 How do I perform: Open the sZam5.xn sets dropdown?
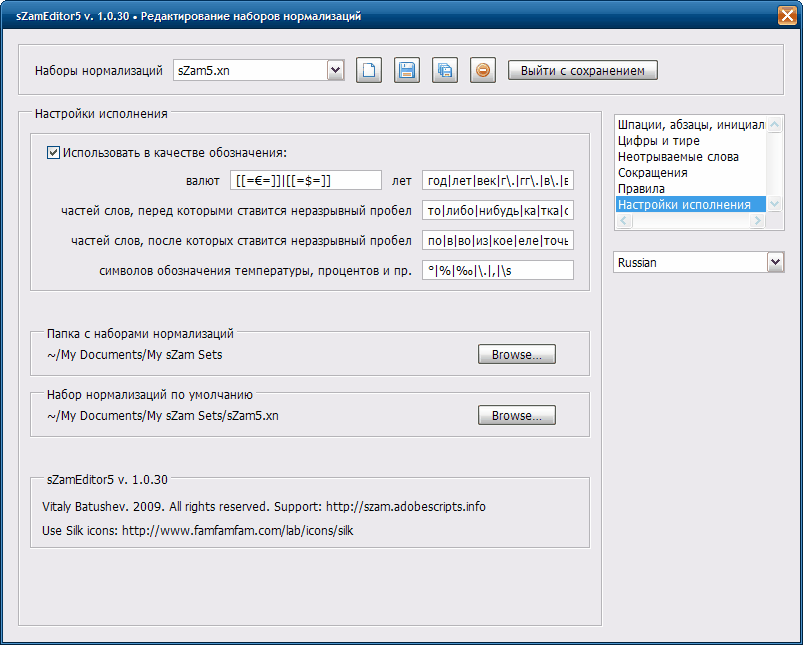click(335, 70)
